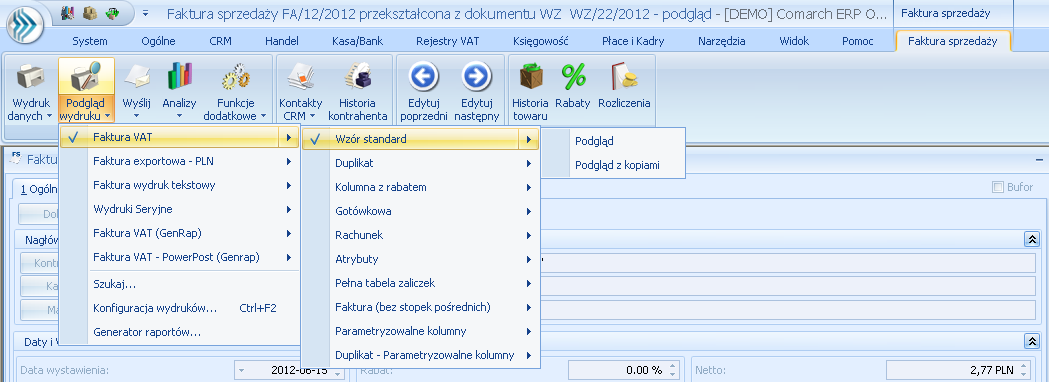Choose Podgląd in the submenu
This screenshot has width=1049, height=382.
613,141
